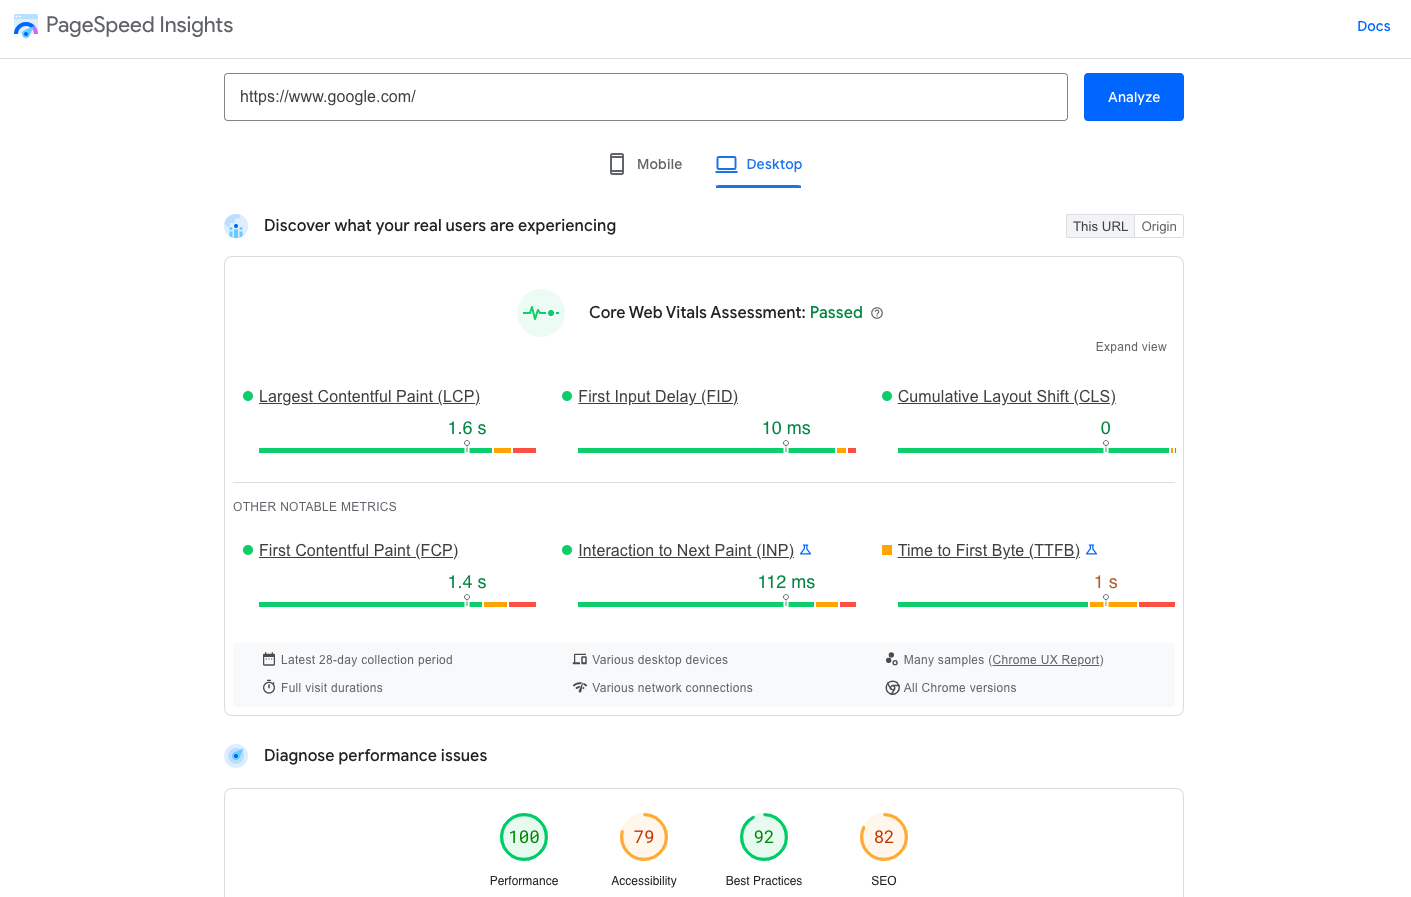Open First Input Delay (FID) link
This screenshot has height=897, width=1411.
pyautogui.click(x=658, y=396)
